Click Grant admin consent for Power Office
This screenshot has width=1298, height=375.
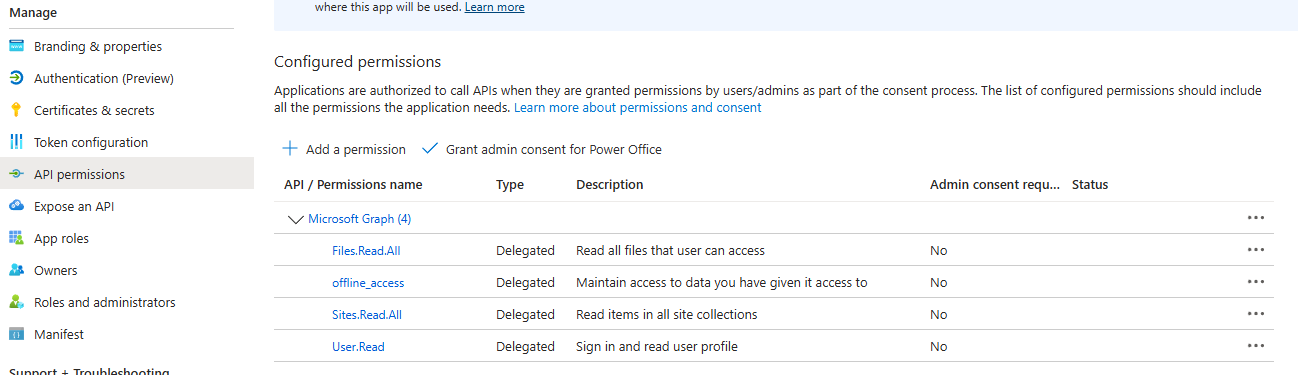coord(542,149)
